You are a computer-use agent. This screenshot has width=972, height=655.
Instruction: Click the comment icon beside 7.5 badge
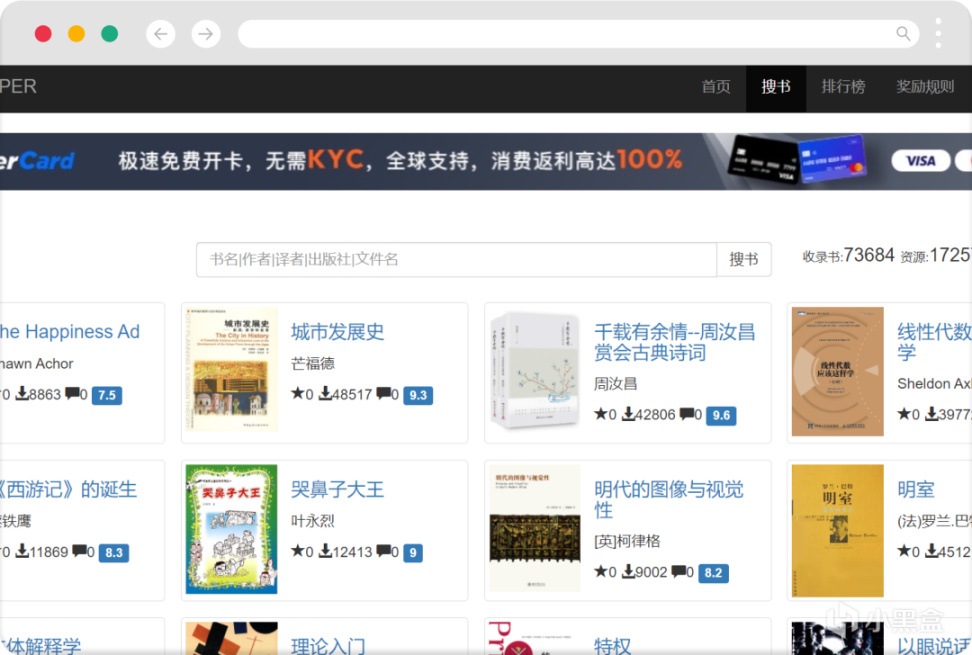pyautogui.click(x=73, y=393)
